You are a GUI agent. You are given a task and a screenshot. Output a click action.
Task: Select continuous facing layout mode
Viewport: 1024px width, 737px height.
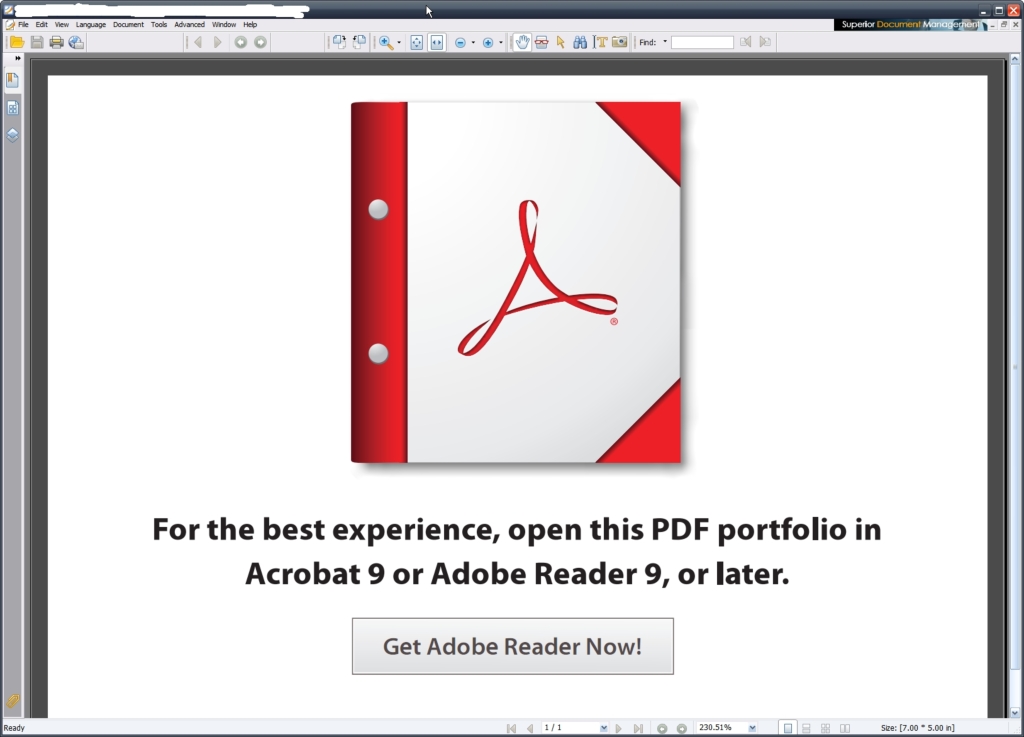pyautogui.click(x=825, y=728)
